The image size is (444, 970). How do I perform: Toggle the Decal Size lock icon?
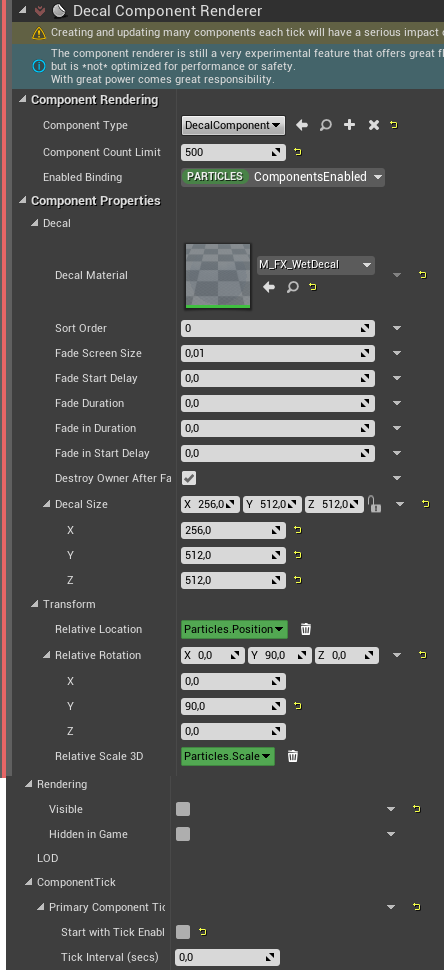click(x=374, y=505)
